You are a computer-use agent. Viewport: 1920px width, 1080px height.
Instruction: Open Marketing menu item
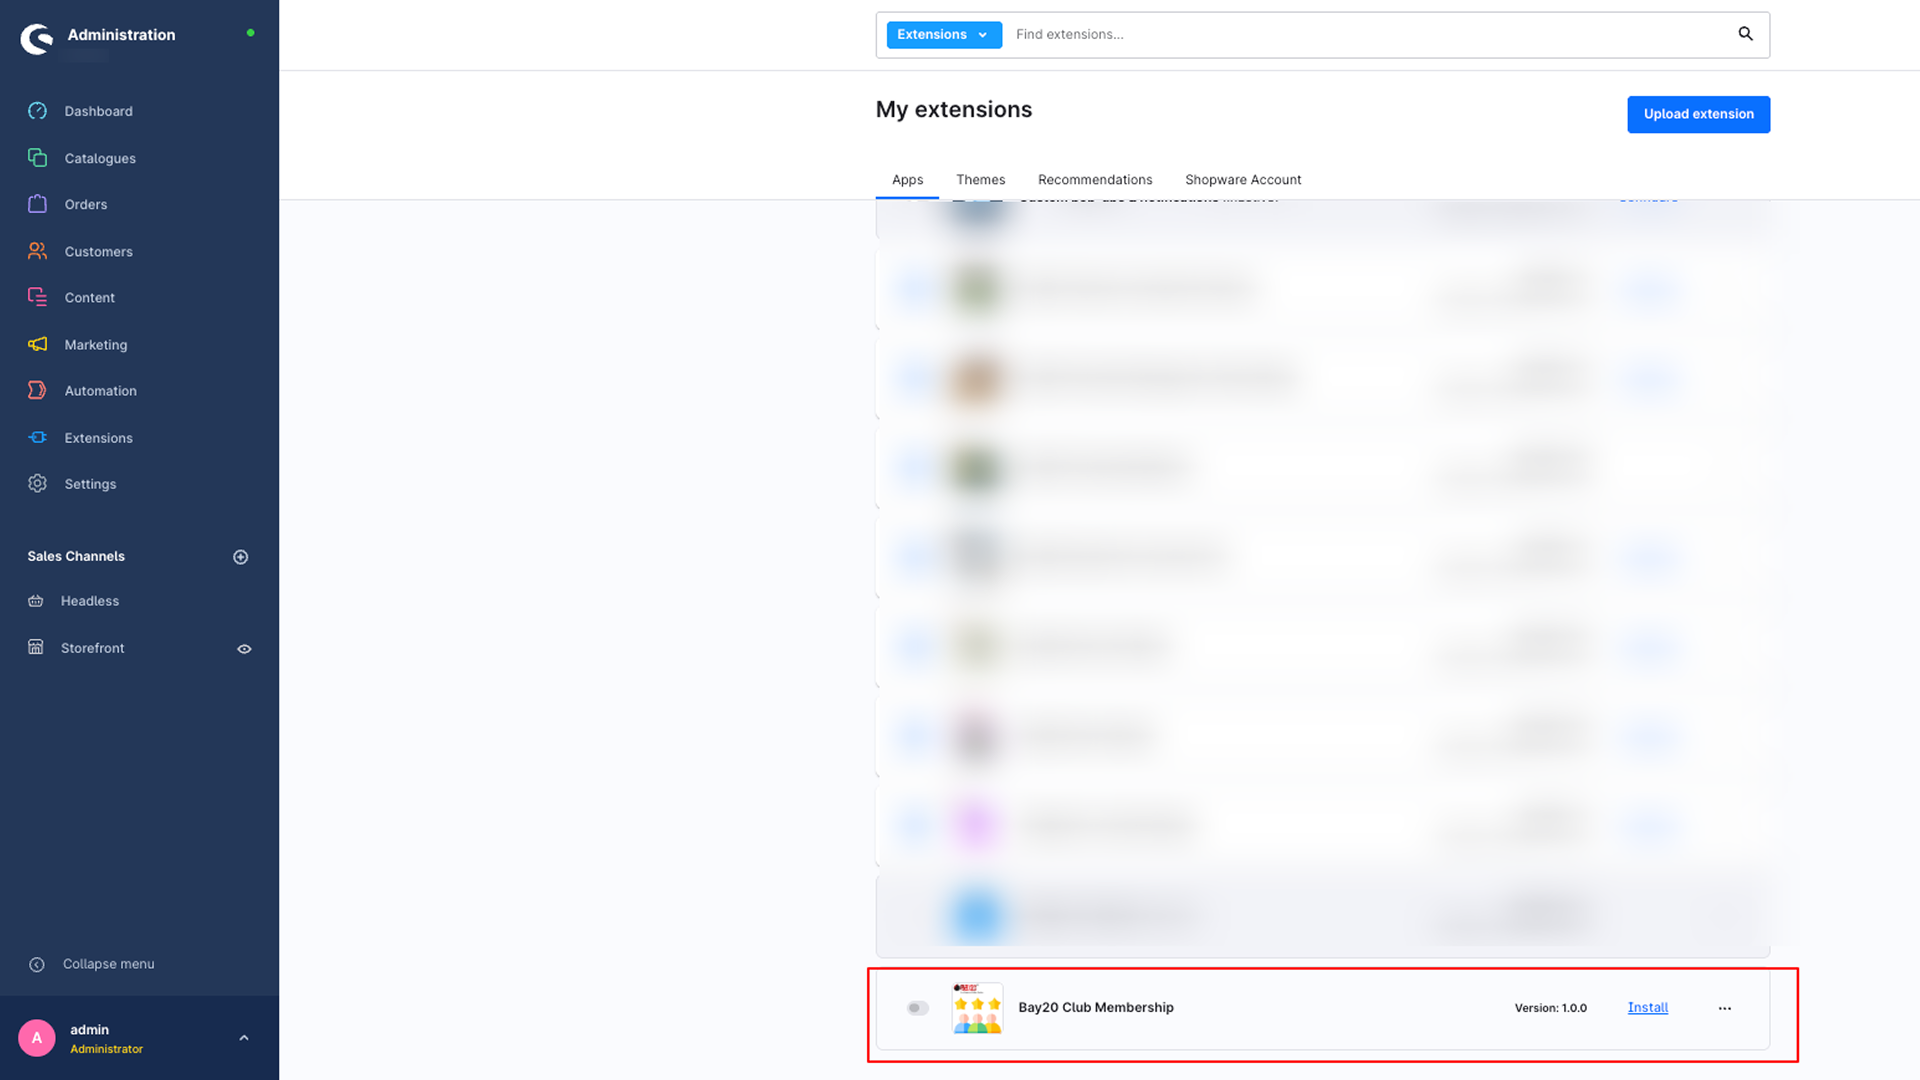point(95,344)
